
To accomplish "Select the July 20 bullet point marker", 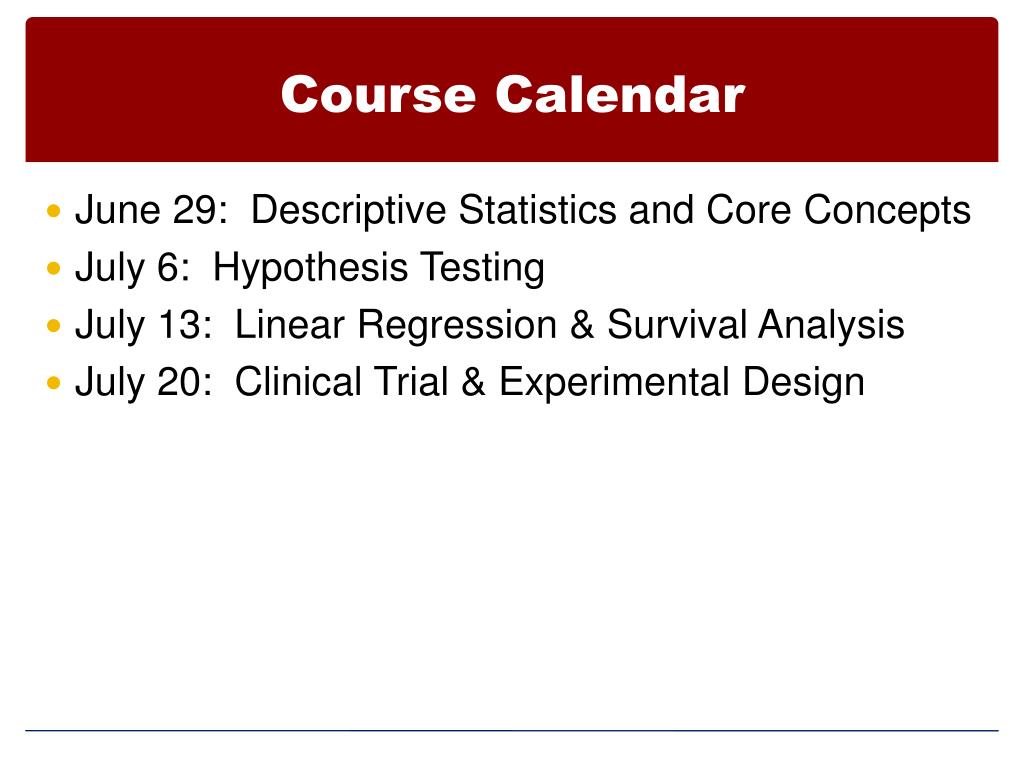I will [x=54, y=383].
